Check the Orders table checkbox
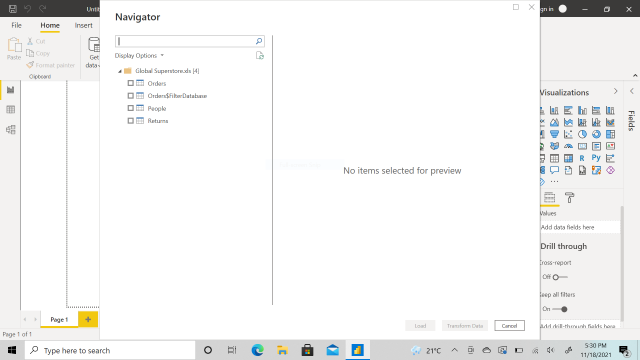 [131, 83]
